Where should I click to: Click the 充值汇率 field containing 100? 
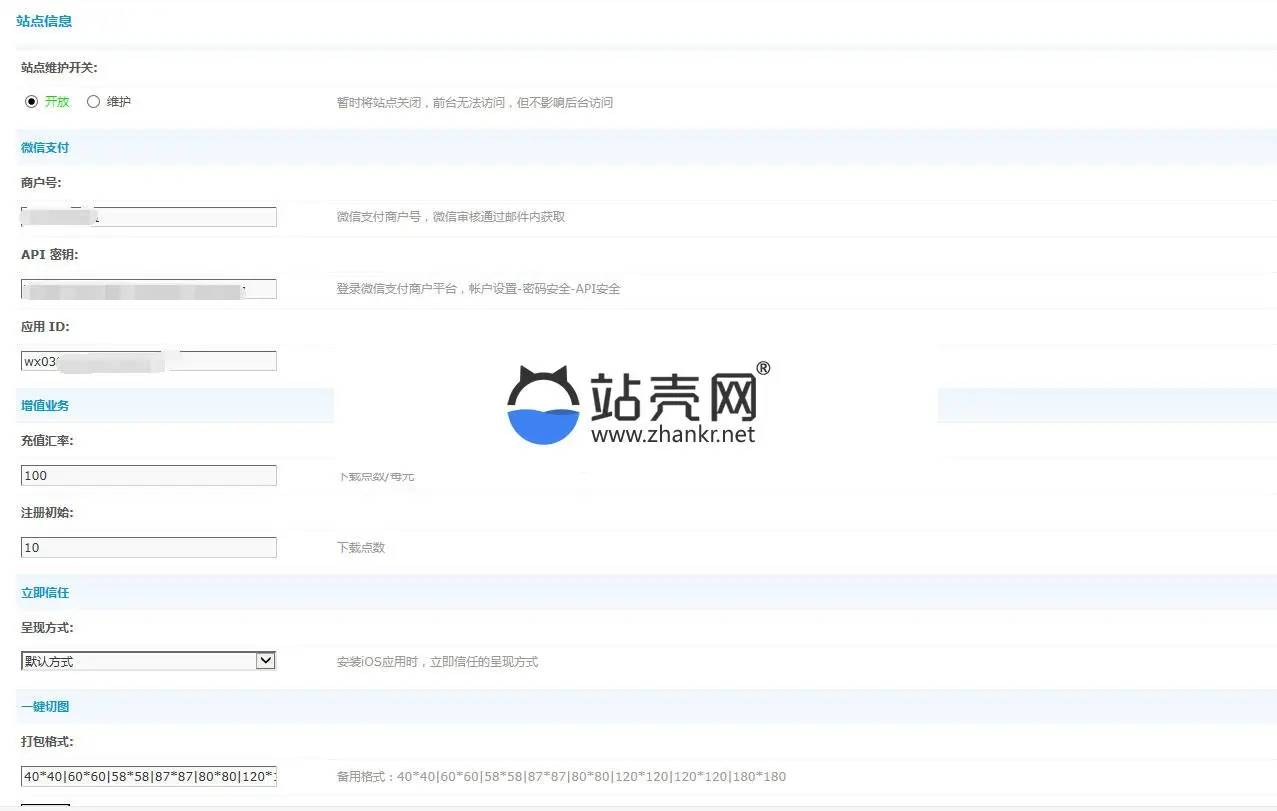tap(148, 476)
